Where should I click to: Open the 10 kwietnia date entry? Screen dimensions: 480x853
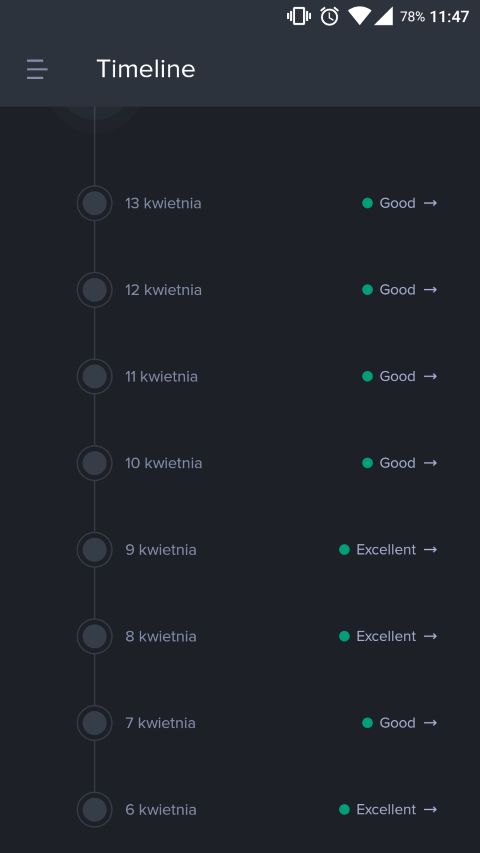pos(163,463)
